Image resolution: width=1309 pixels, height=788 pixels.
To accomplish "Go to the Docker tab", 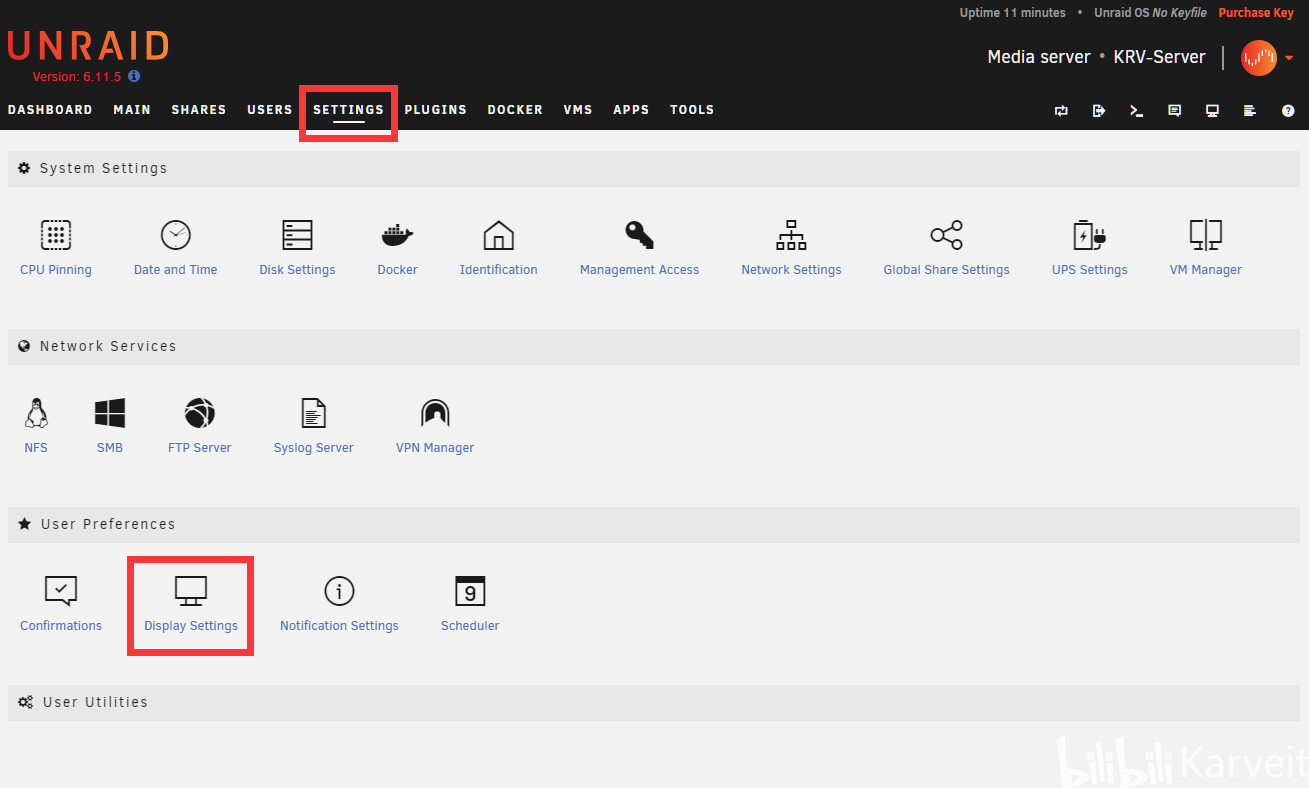I will click(515, 110).
